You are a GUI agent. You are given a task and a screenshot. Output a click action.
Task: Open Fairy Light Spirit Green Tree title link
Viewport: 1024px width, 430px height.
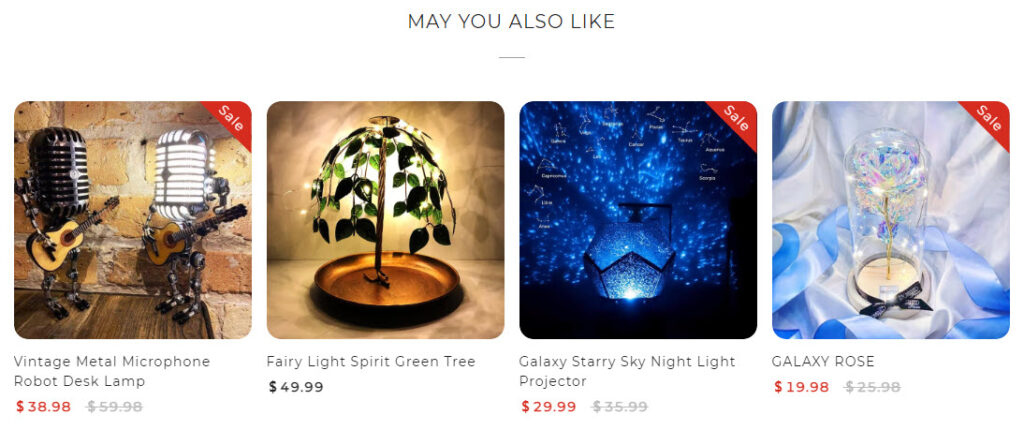tap(371, 361)
